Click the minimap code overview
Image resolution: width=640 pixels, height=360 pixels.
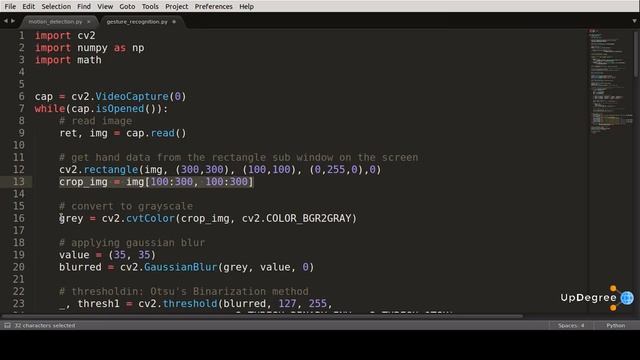(610, 82)
